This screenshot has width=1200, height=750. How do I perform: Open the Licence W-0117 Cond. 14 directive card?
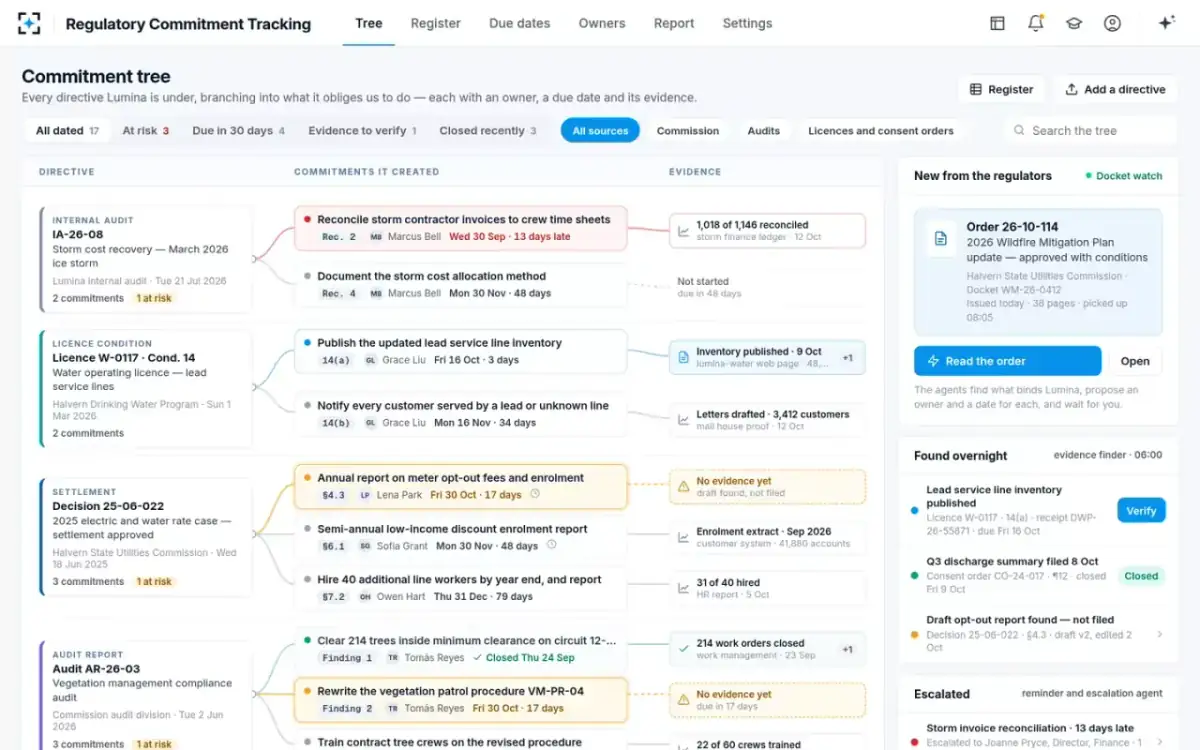pos(146,389)
